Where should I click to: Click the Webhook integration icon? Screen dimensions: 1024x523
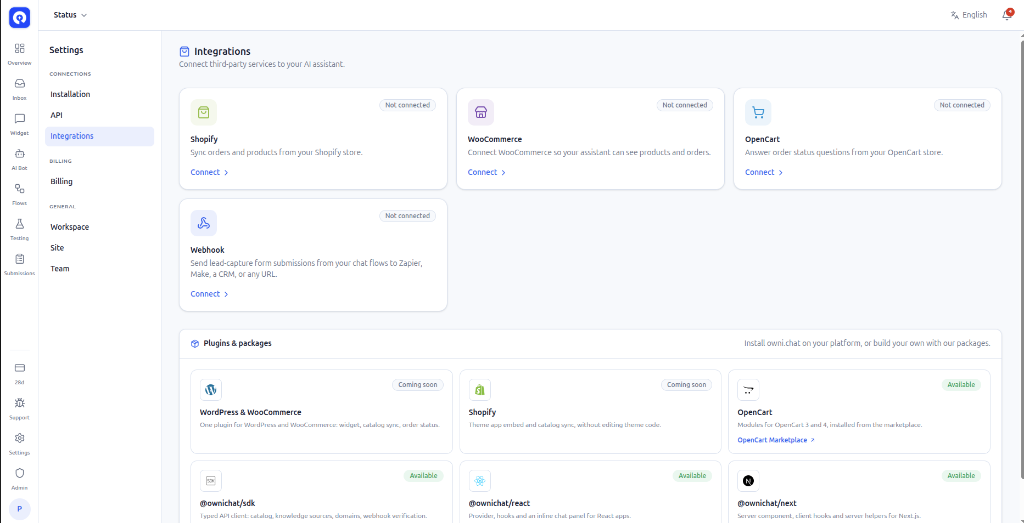[204, 223]
